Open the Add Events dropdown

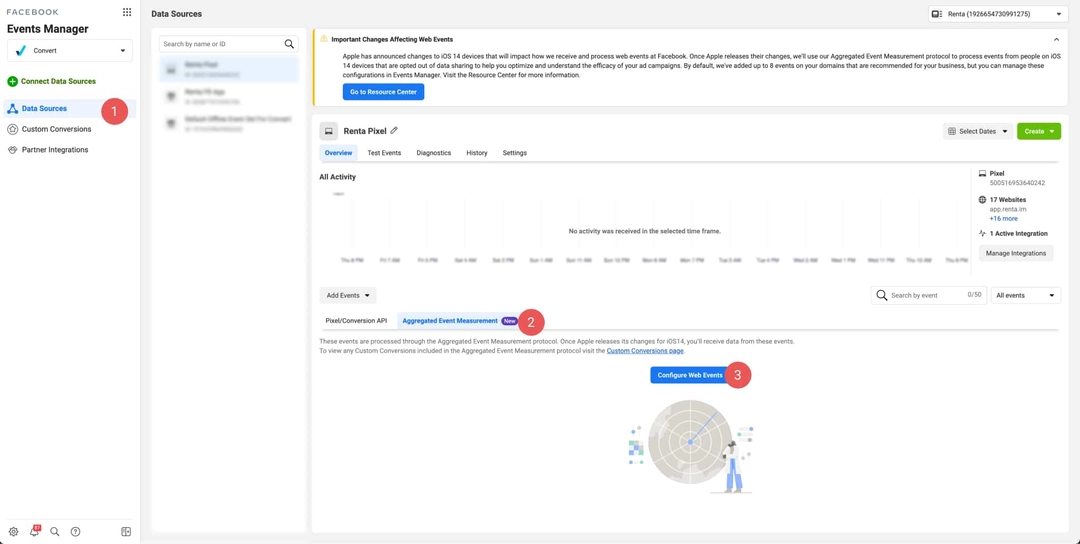coord(348,295)
